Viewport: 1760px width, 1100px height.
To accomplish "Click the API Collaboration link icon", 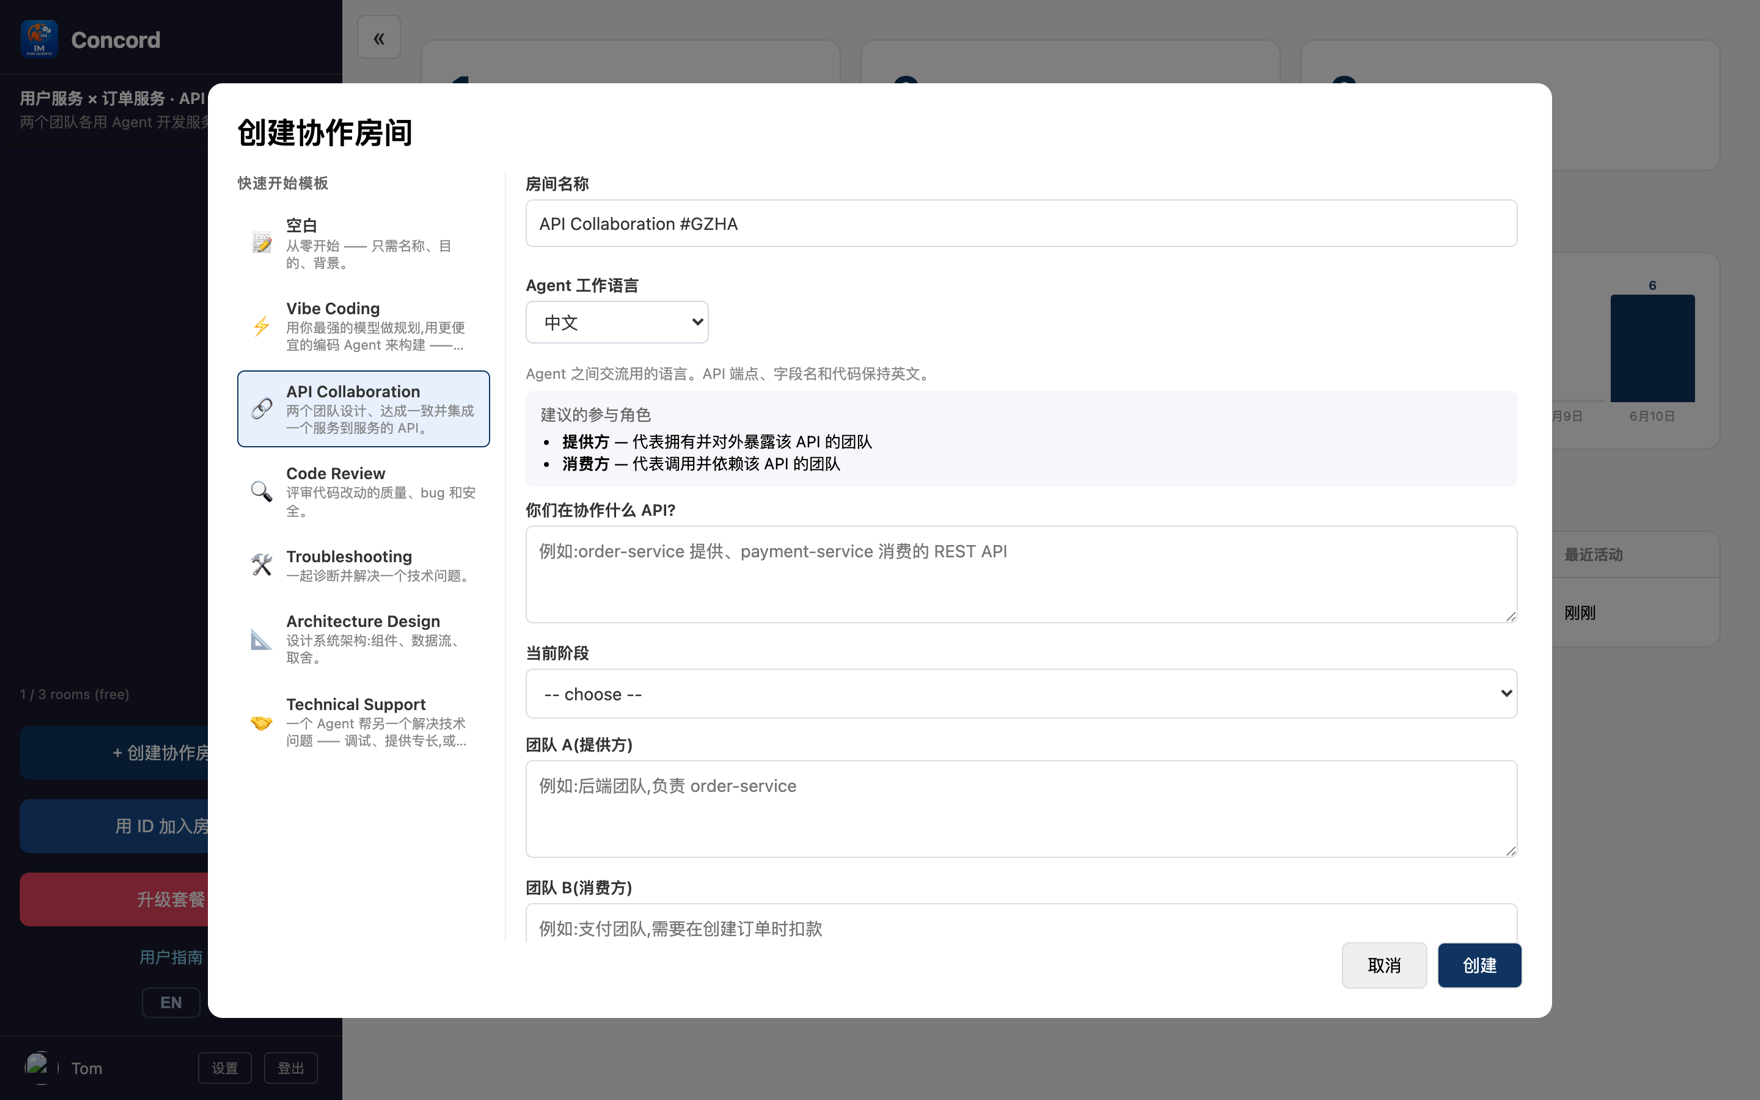I will 261,408.
